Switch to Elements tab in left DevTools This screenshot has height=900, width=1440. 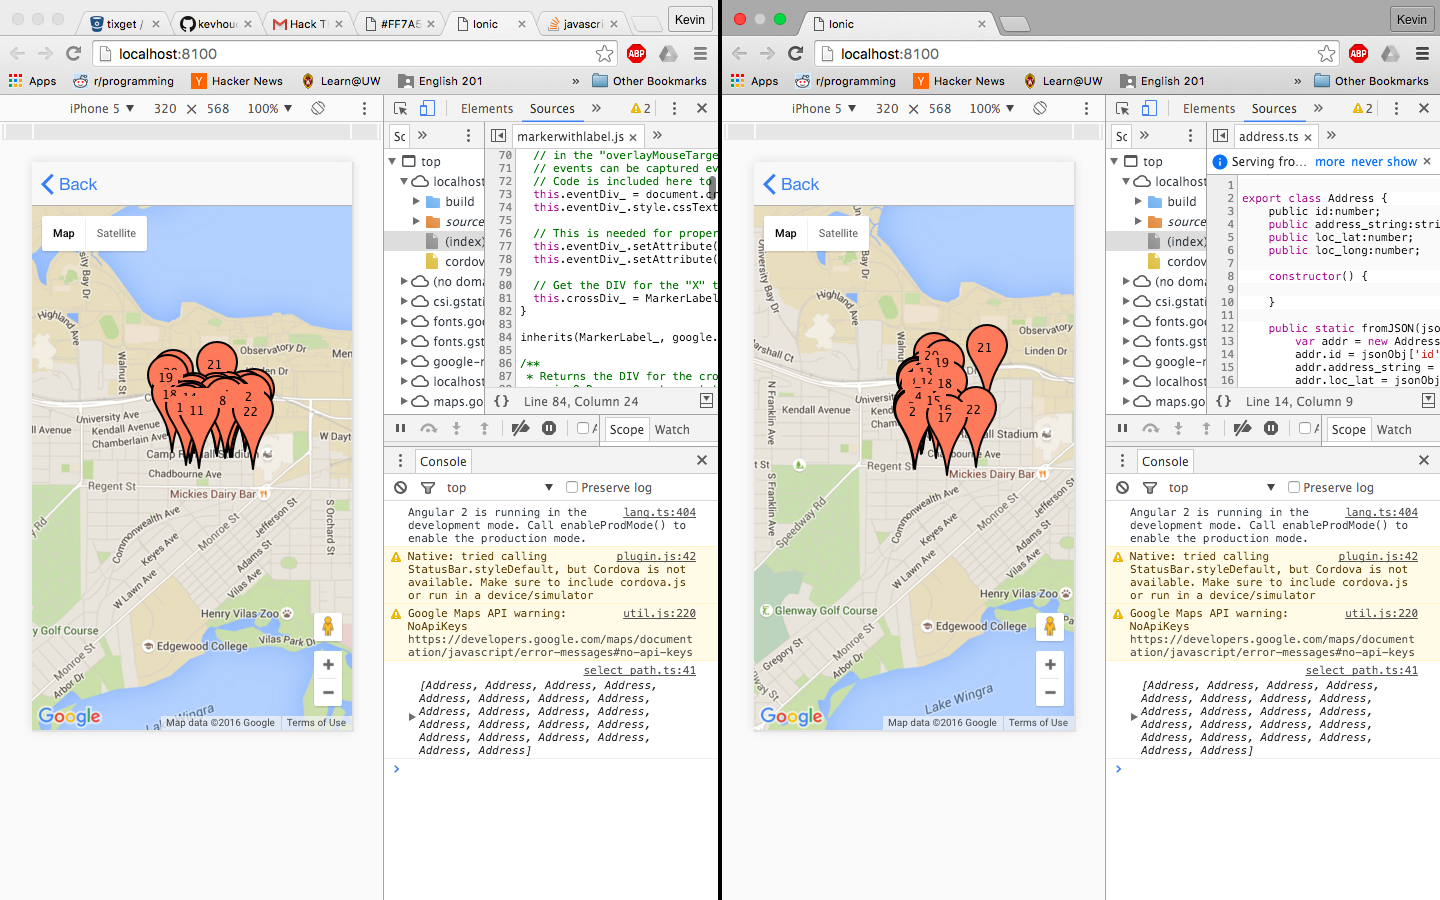tap(487, 108)
